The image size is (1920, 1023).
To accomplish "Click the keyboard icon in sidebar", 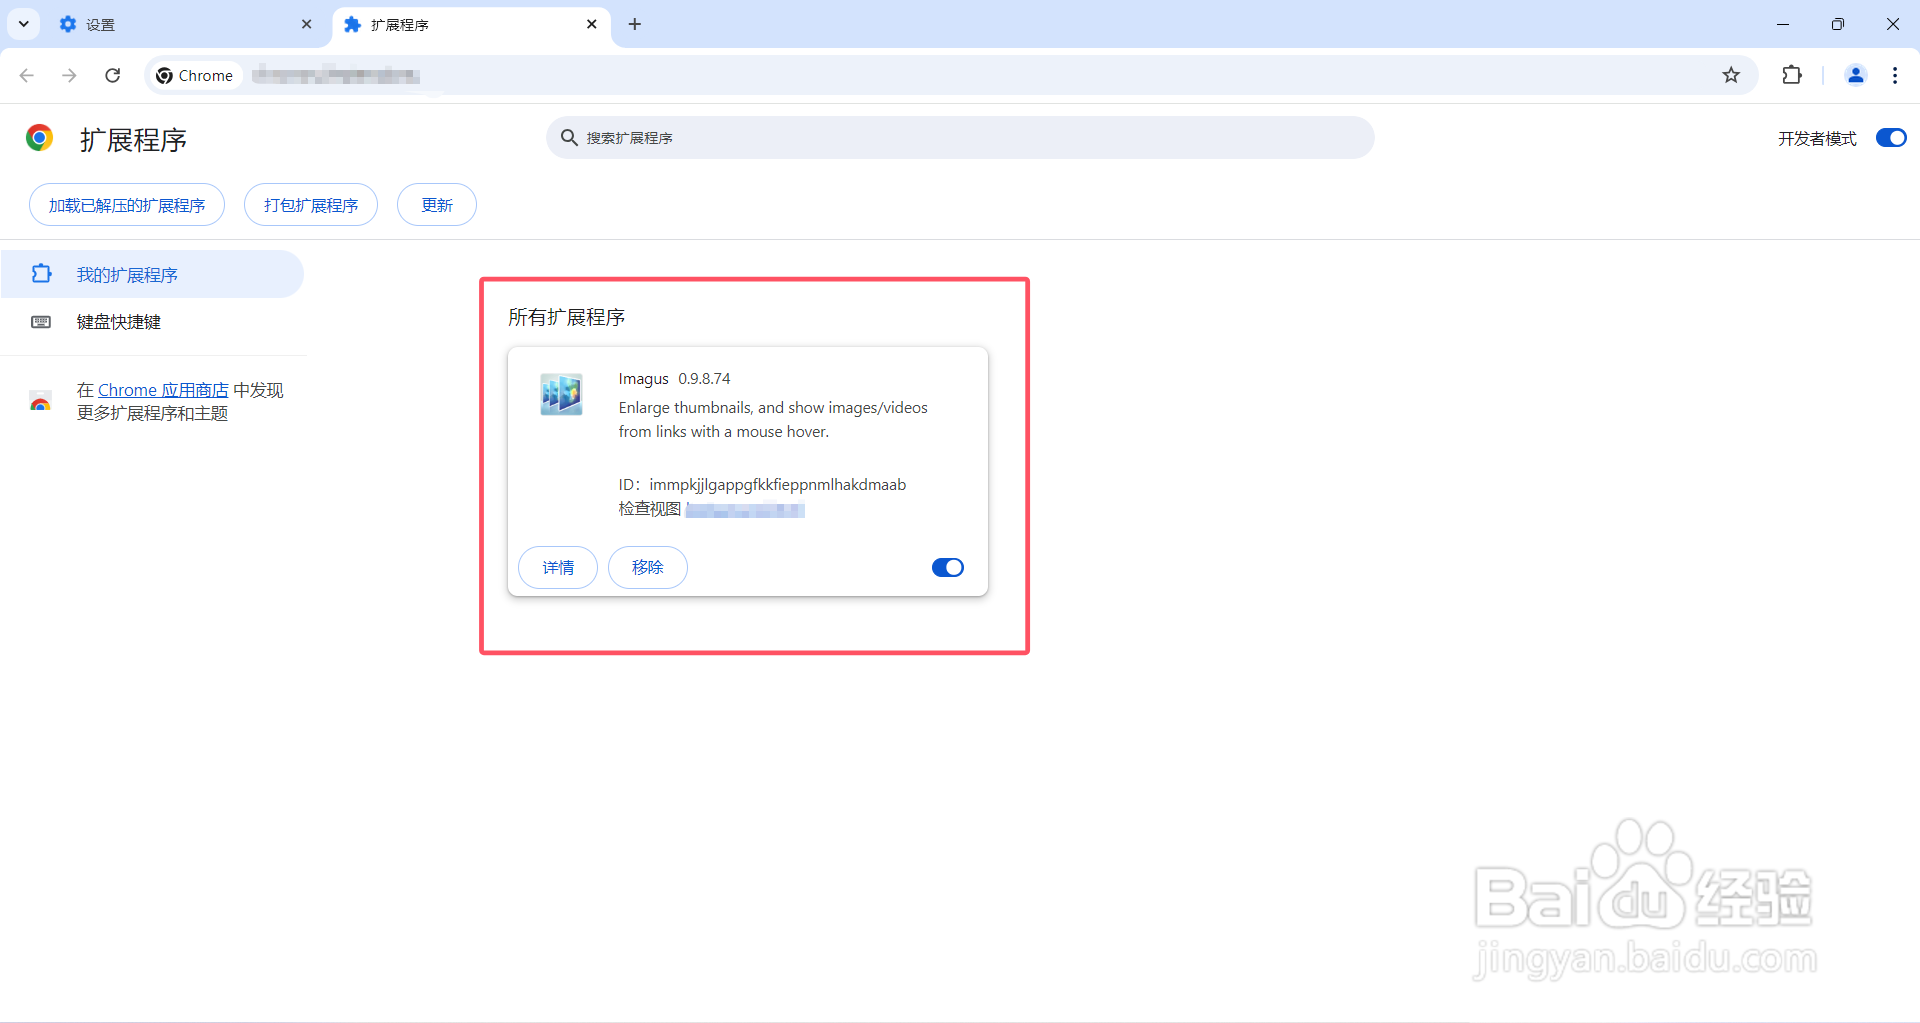I will tap(41, 321).
